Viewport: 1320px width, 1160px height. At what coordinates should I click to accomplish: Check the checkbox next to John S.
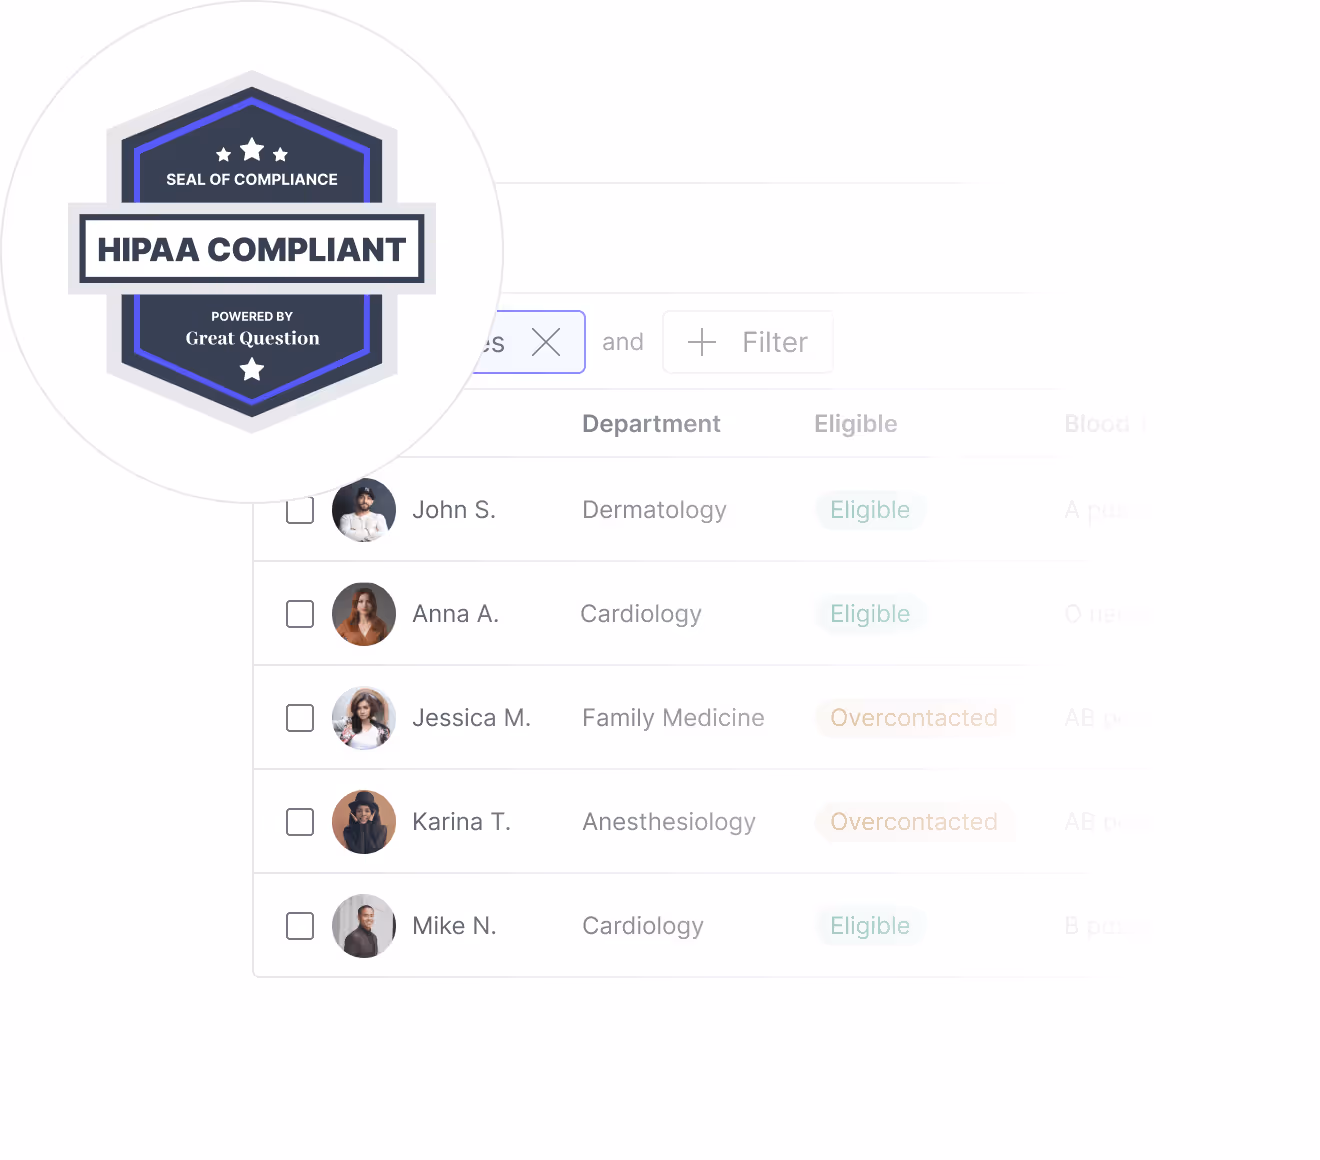pyautogui.click(x=299, y=509)
